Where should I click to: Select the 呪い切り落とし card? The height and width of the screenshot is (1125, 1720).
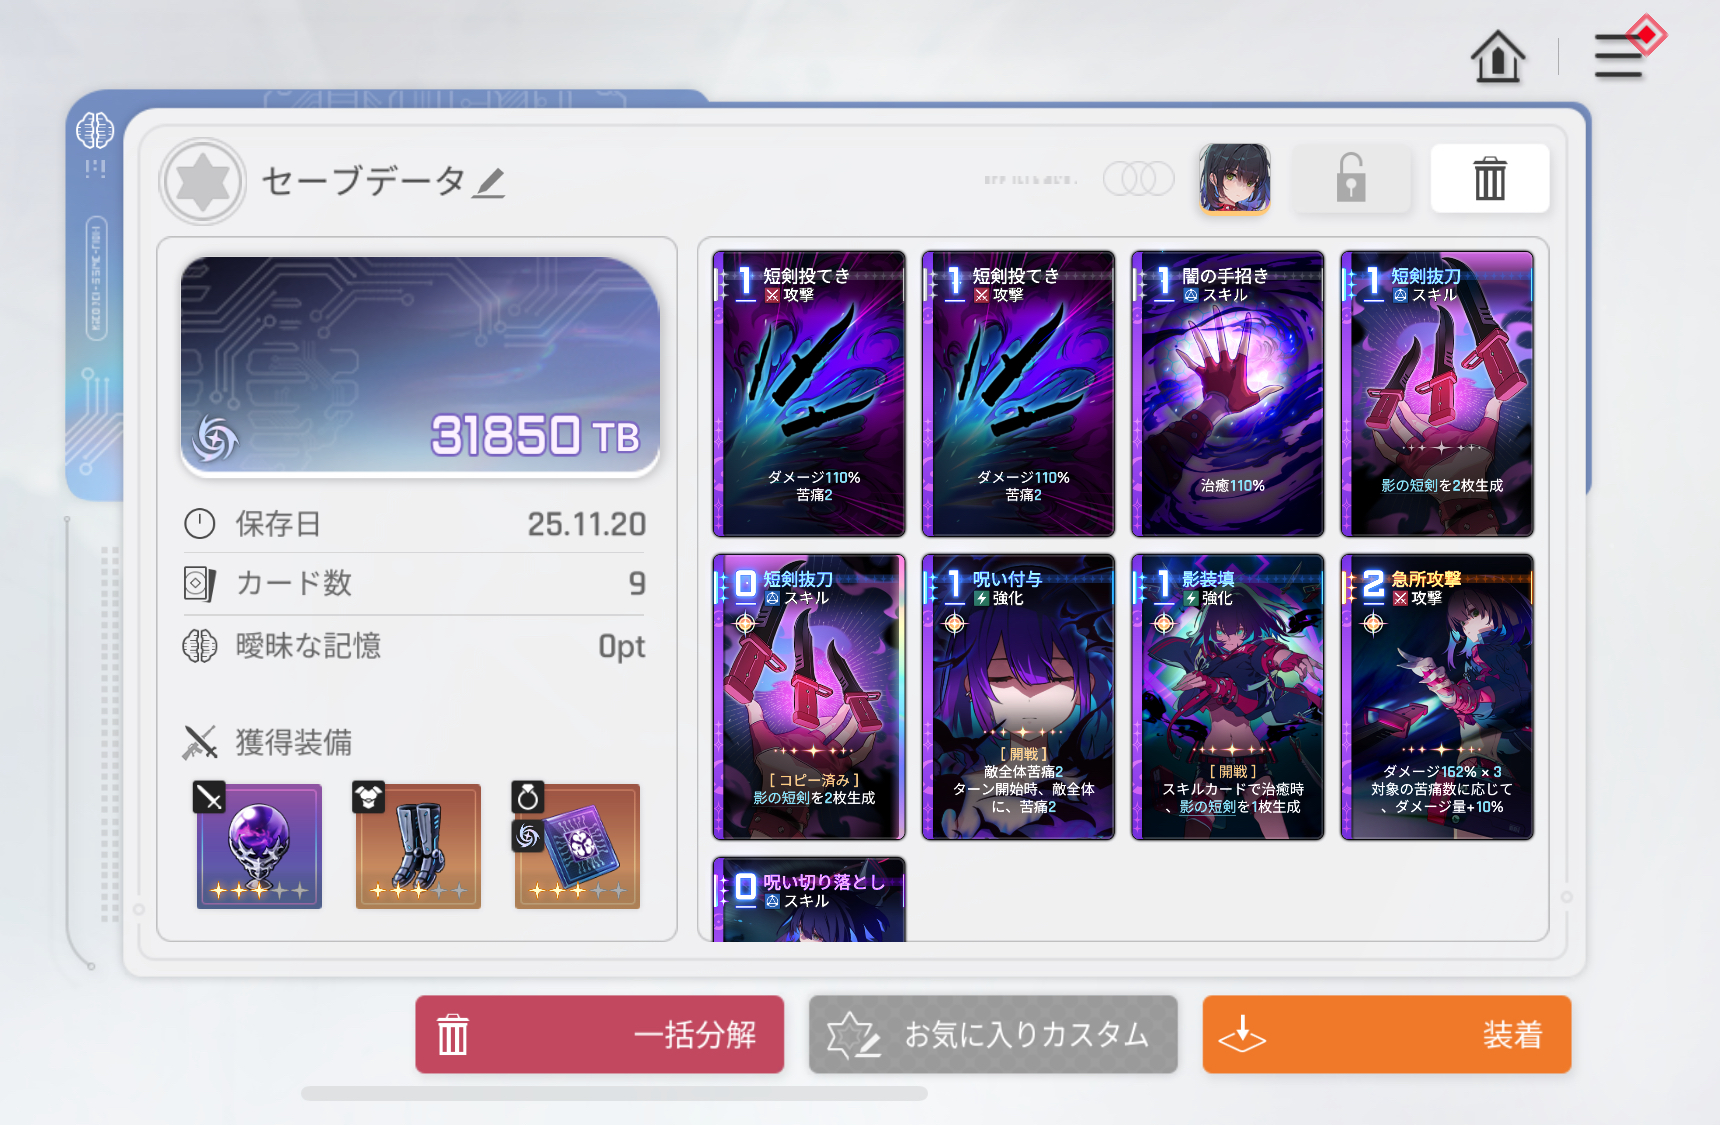pos(809,899)
